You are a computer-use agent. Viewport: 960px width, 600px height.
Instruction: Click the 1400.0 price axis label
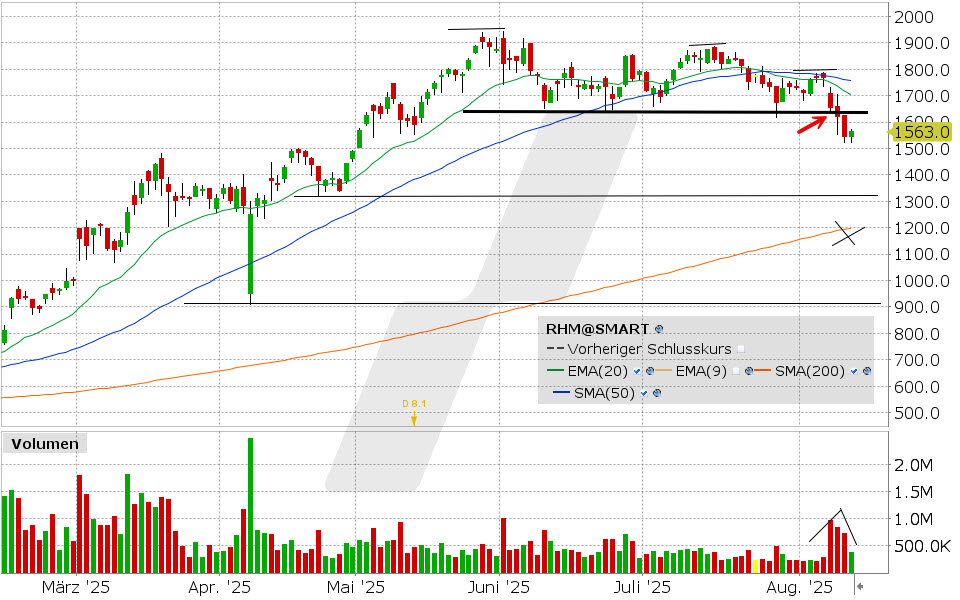[x=921, y=176]
